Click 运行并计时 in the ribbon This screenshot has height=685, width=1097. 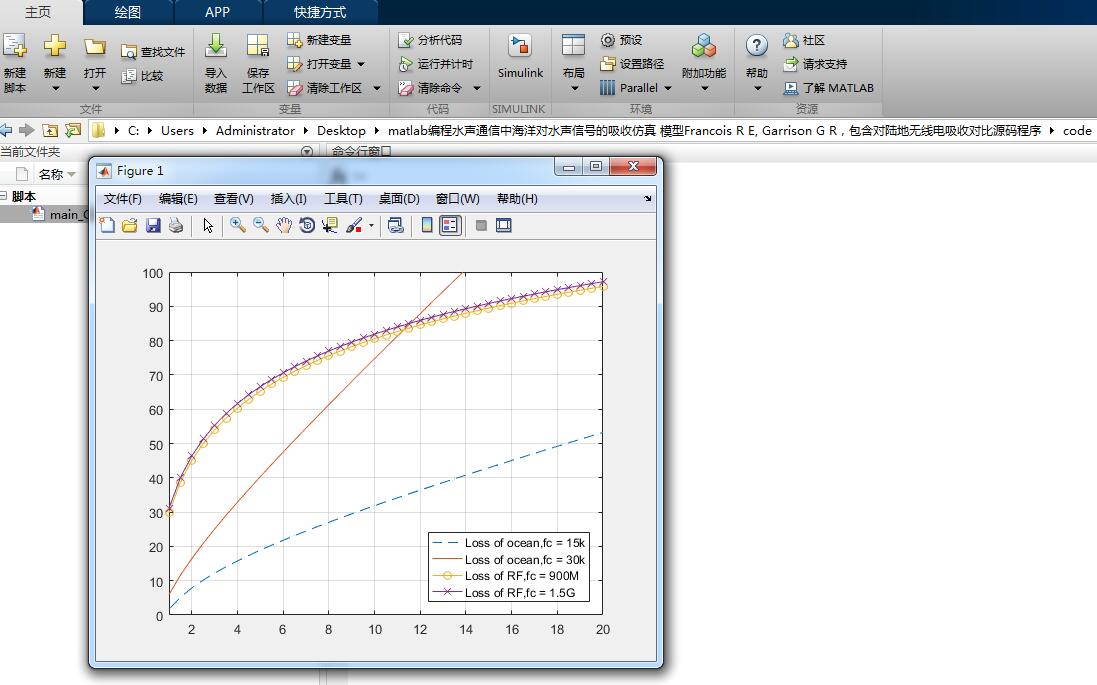click(436, 64)
